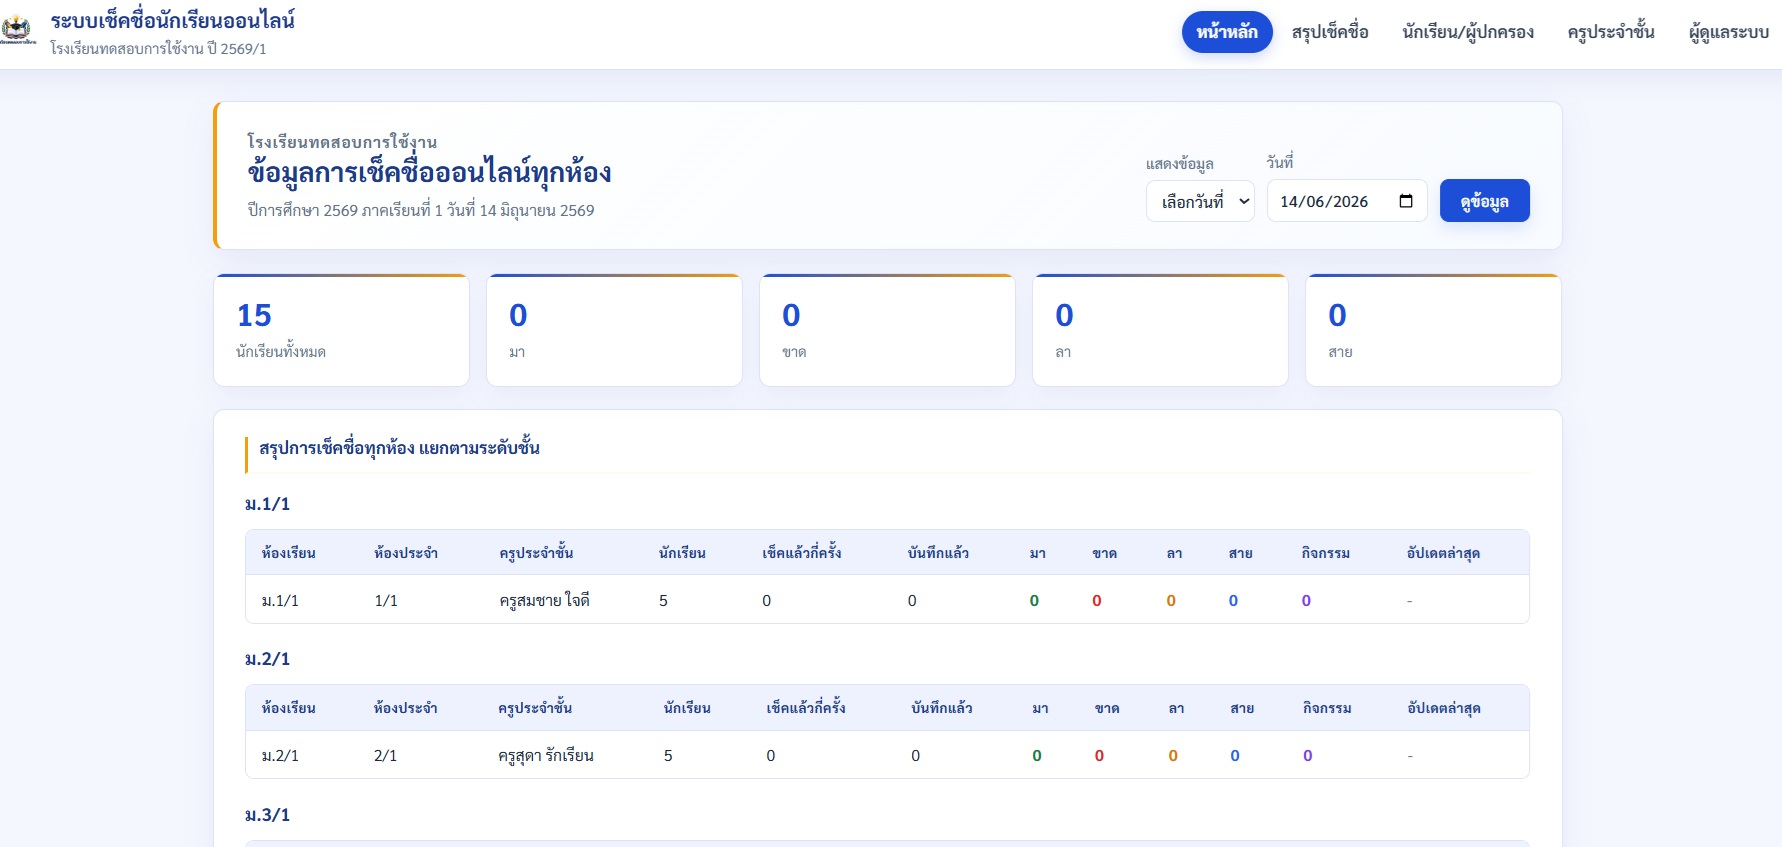Open นักเรียน/ผู้ปกครอง menu item

pyautogui.click(x=1468, y=32)
